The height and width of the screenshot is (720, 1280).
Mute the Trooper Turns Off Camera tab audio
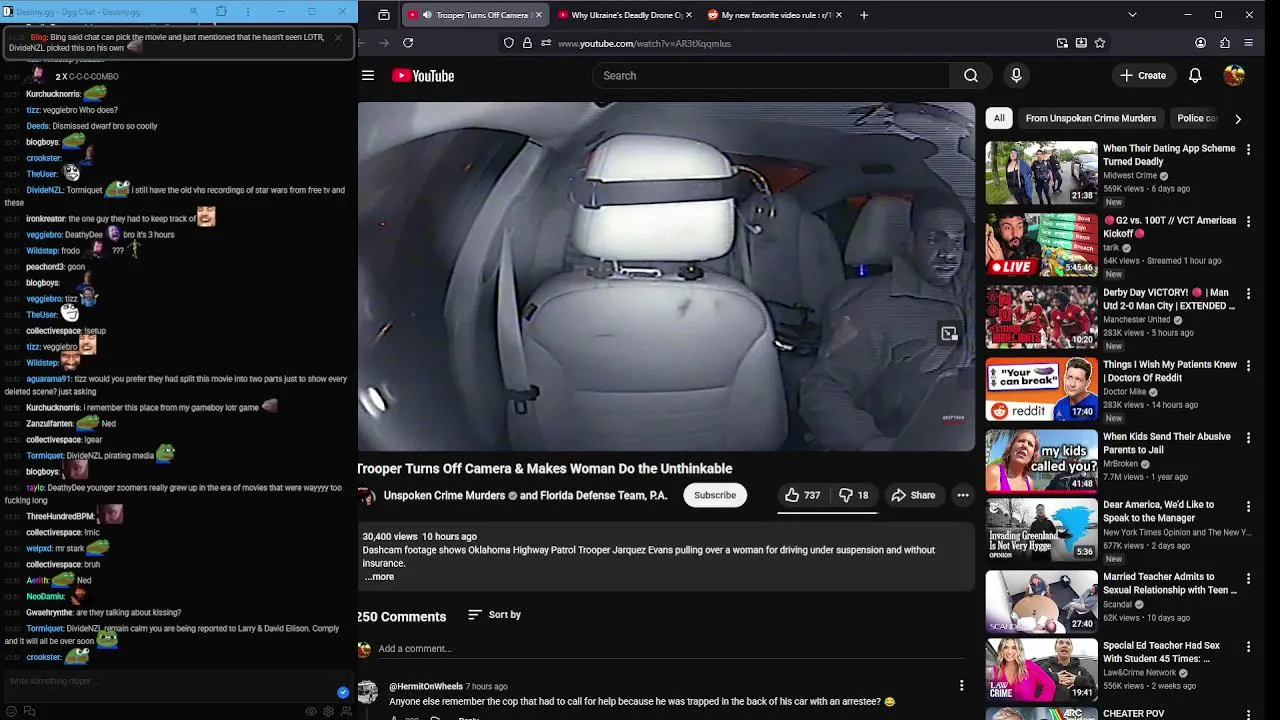click(x=427, y=15)
